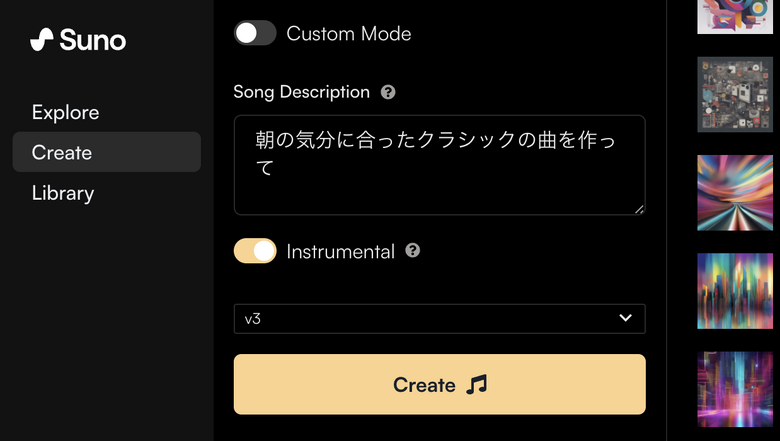Click the Suno logo icon
The image size is (780, 441).
click(x=42, y=41)
